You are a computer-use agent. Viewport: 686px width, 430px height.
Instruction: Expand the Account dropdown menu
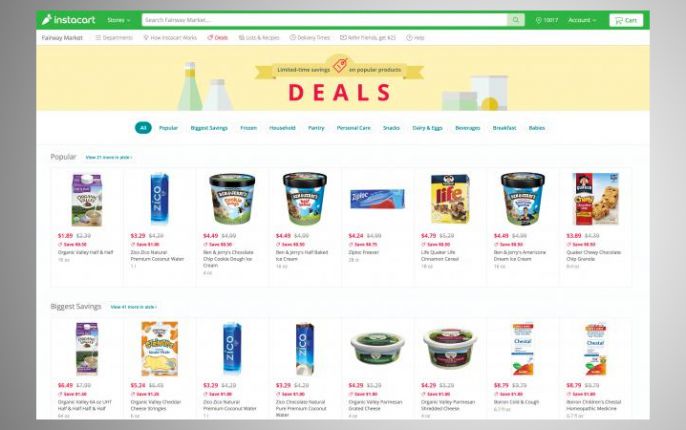(x=582, y=20)
